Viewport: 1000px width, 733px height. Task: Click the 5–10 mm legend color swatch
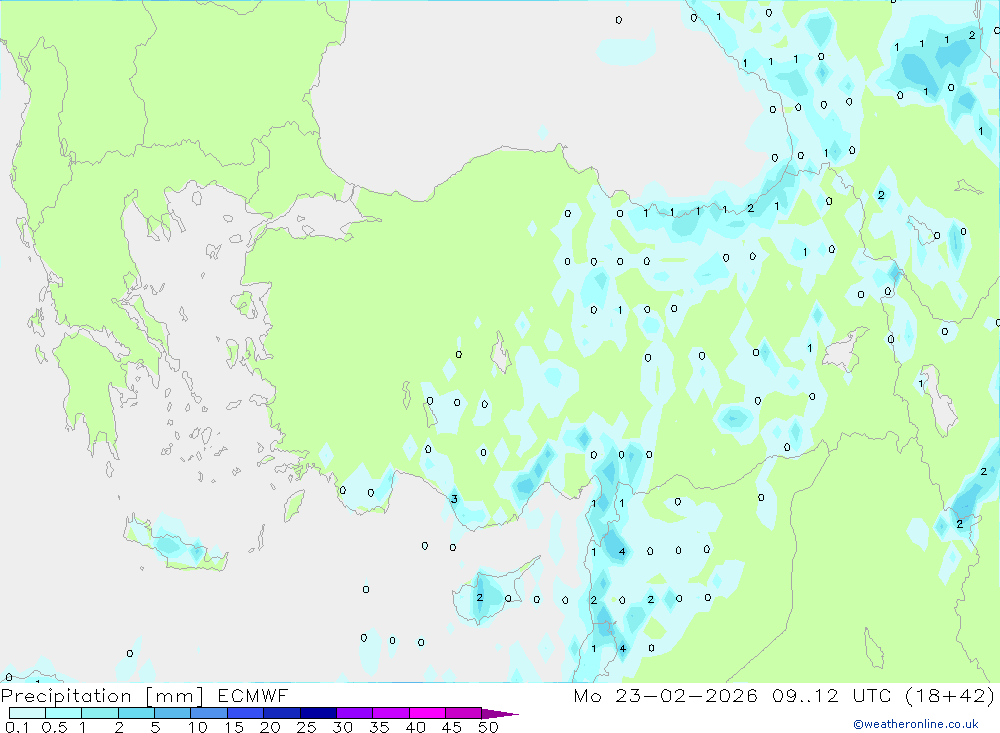173,713
